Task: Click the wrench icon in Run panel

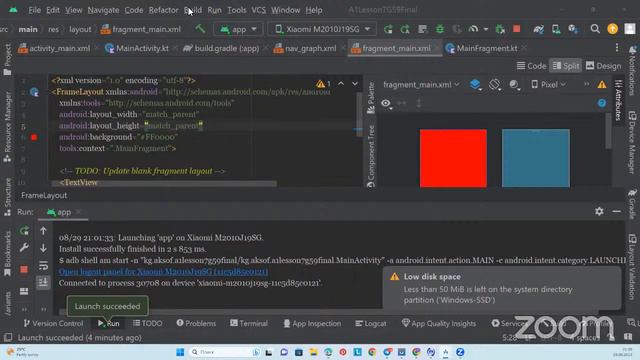Action: tap(24, 248)
